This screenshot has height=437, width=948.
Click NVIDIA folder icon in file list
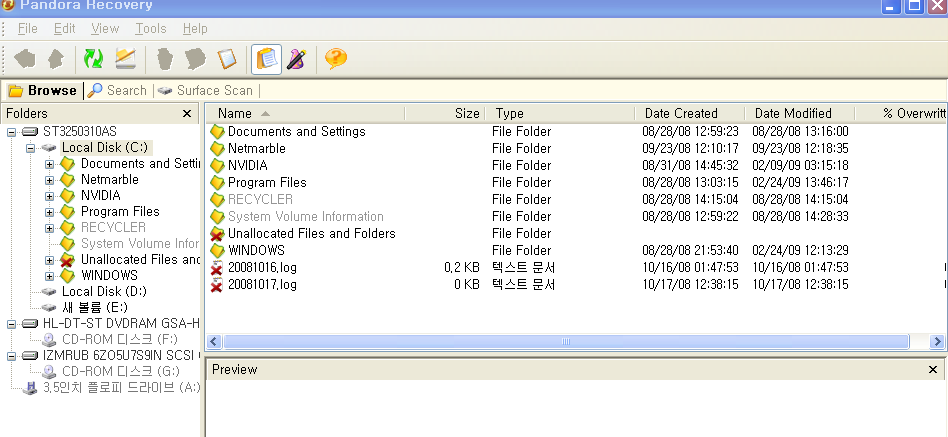[217, 166]
